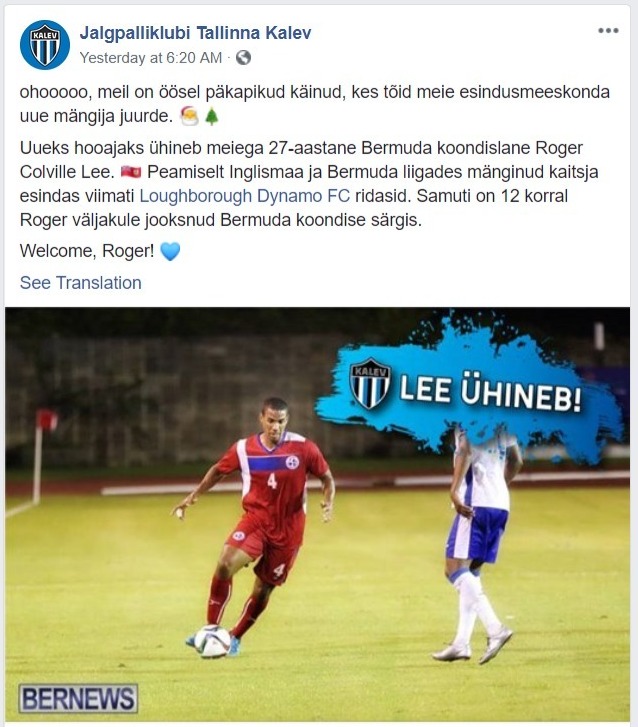
Task: Click the public globe privacy icon
Action: click(x=243, y=58)
